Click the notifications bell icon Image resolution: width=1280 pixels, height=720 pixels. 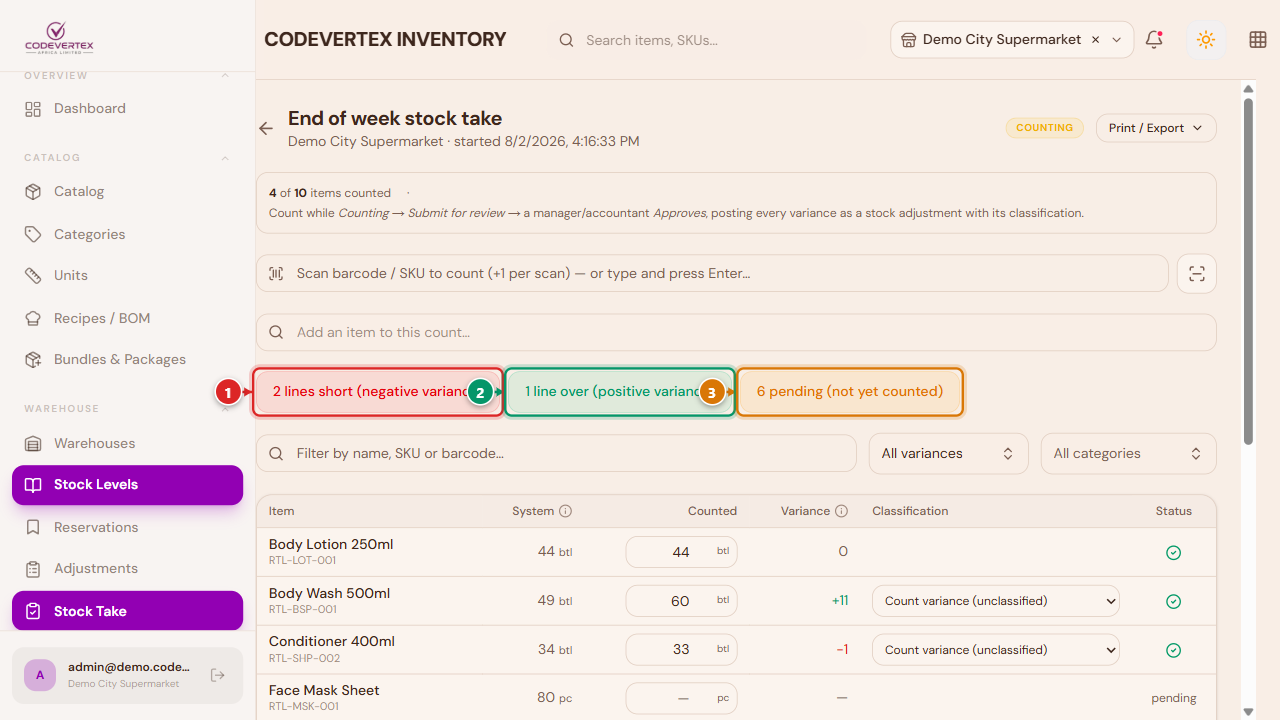(1154, 40)
